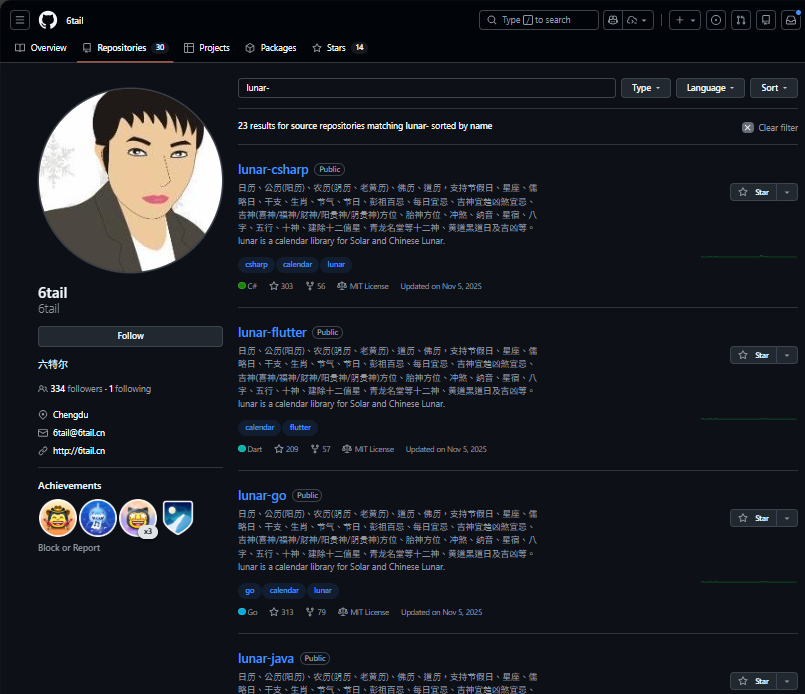
Task: Click the repository search field containing lunar-
Action: point(426,88)
